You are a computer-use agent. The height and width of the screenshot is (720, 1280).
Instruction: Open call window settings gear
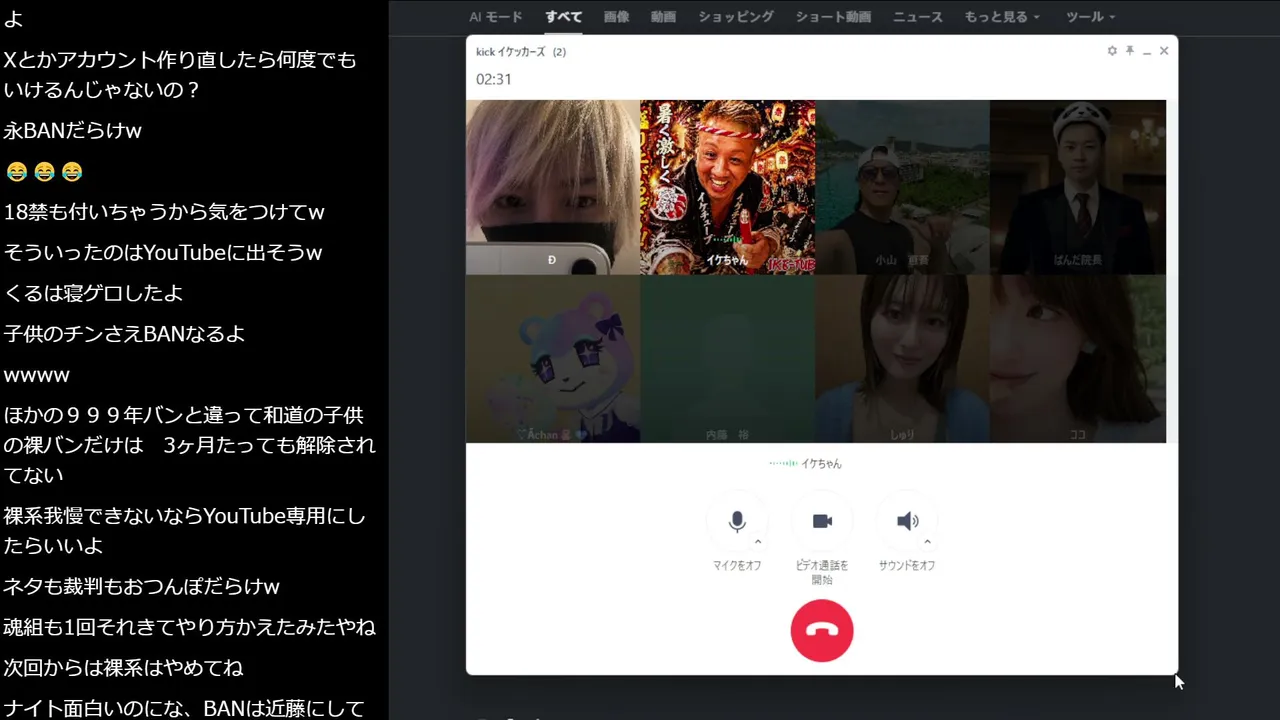(1112, 51)
